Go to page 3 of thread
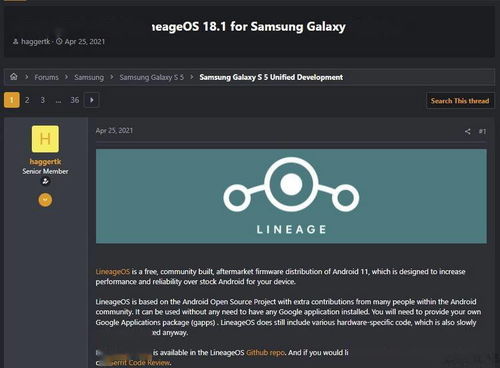The width and height of the screenshot is (500, 368). point(43,100)
